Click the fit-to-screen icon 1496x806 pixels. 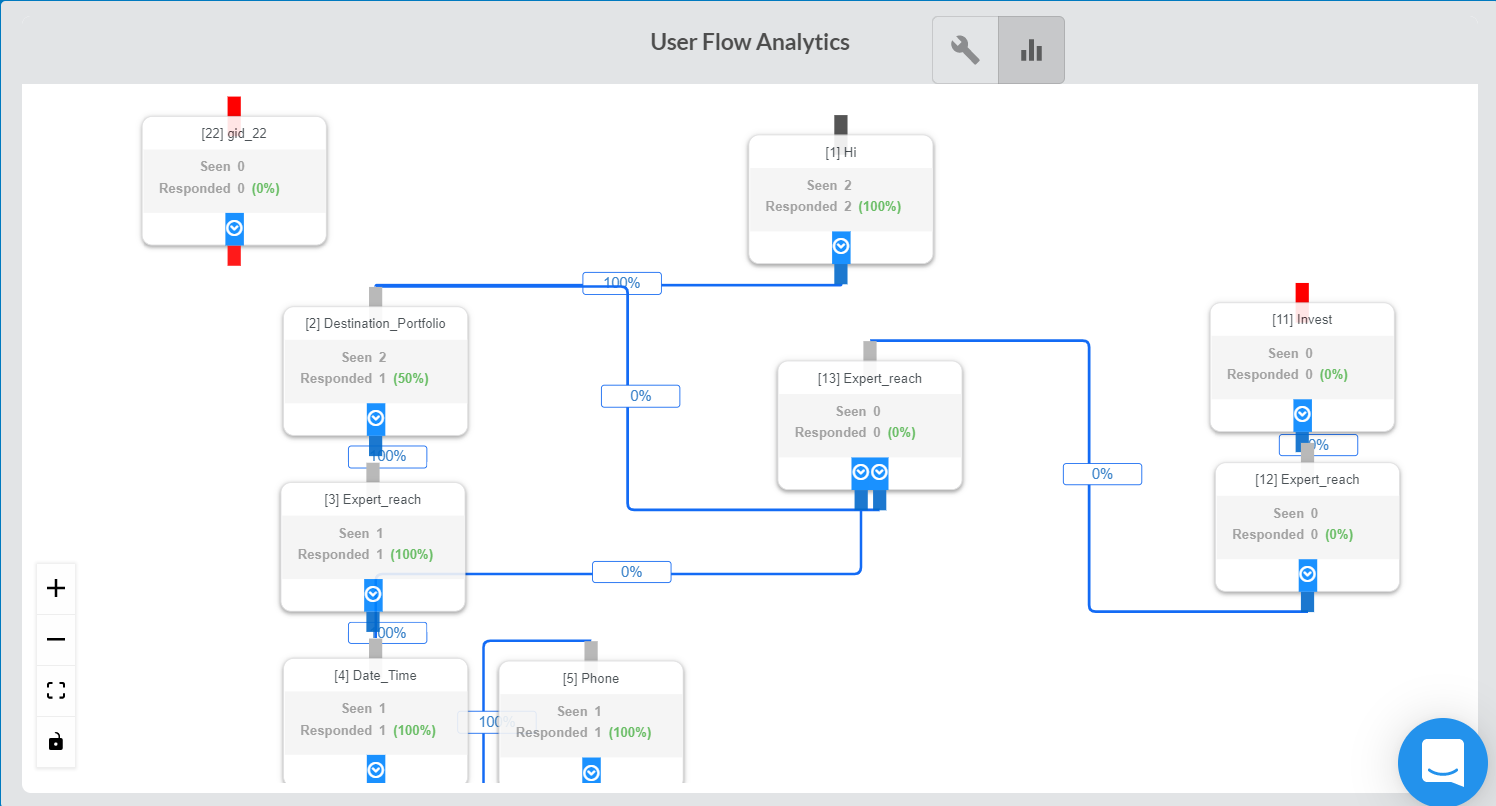tap(56, 690)
